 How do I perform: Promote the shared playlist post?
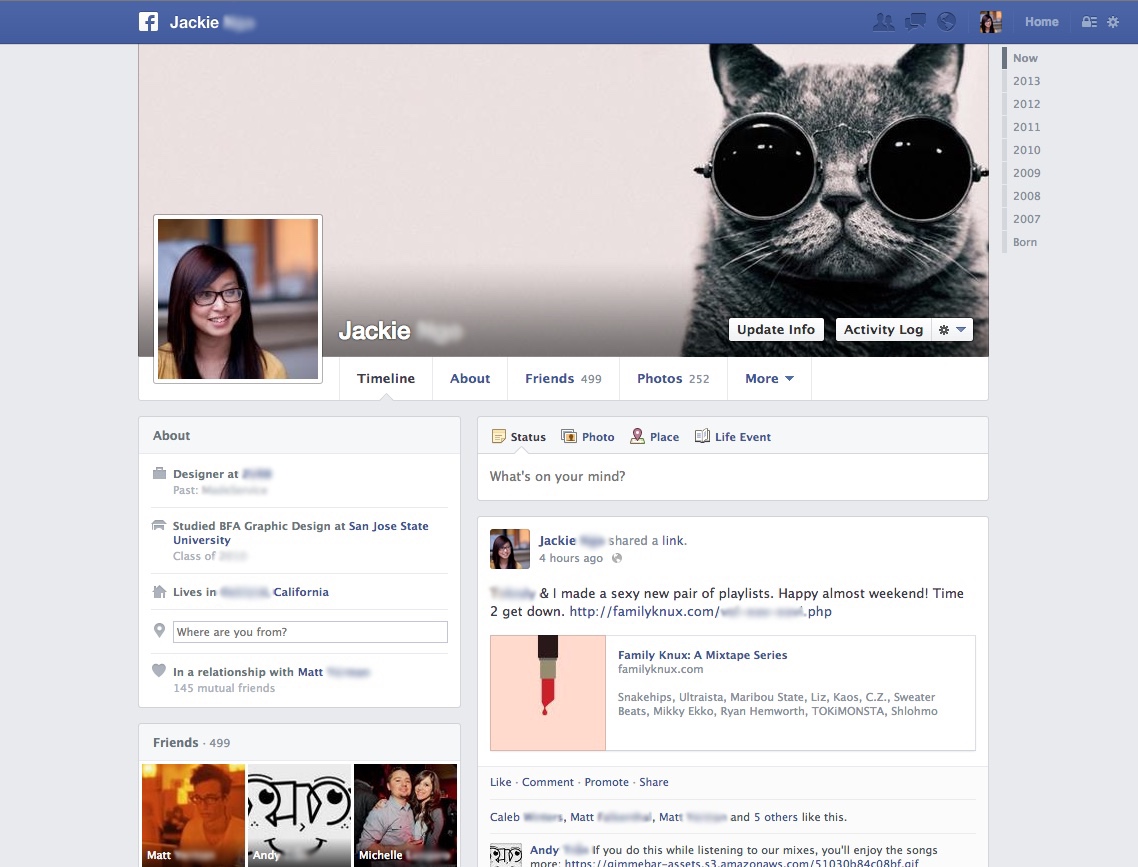click(x=606, y=782)
